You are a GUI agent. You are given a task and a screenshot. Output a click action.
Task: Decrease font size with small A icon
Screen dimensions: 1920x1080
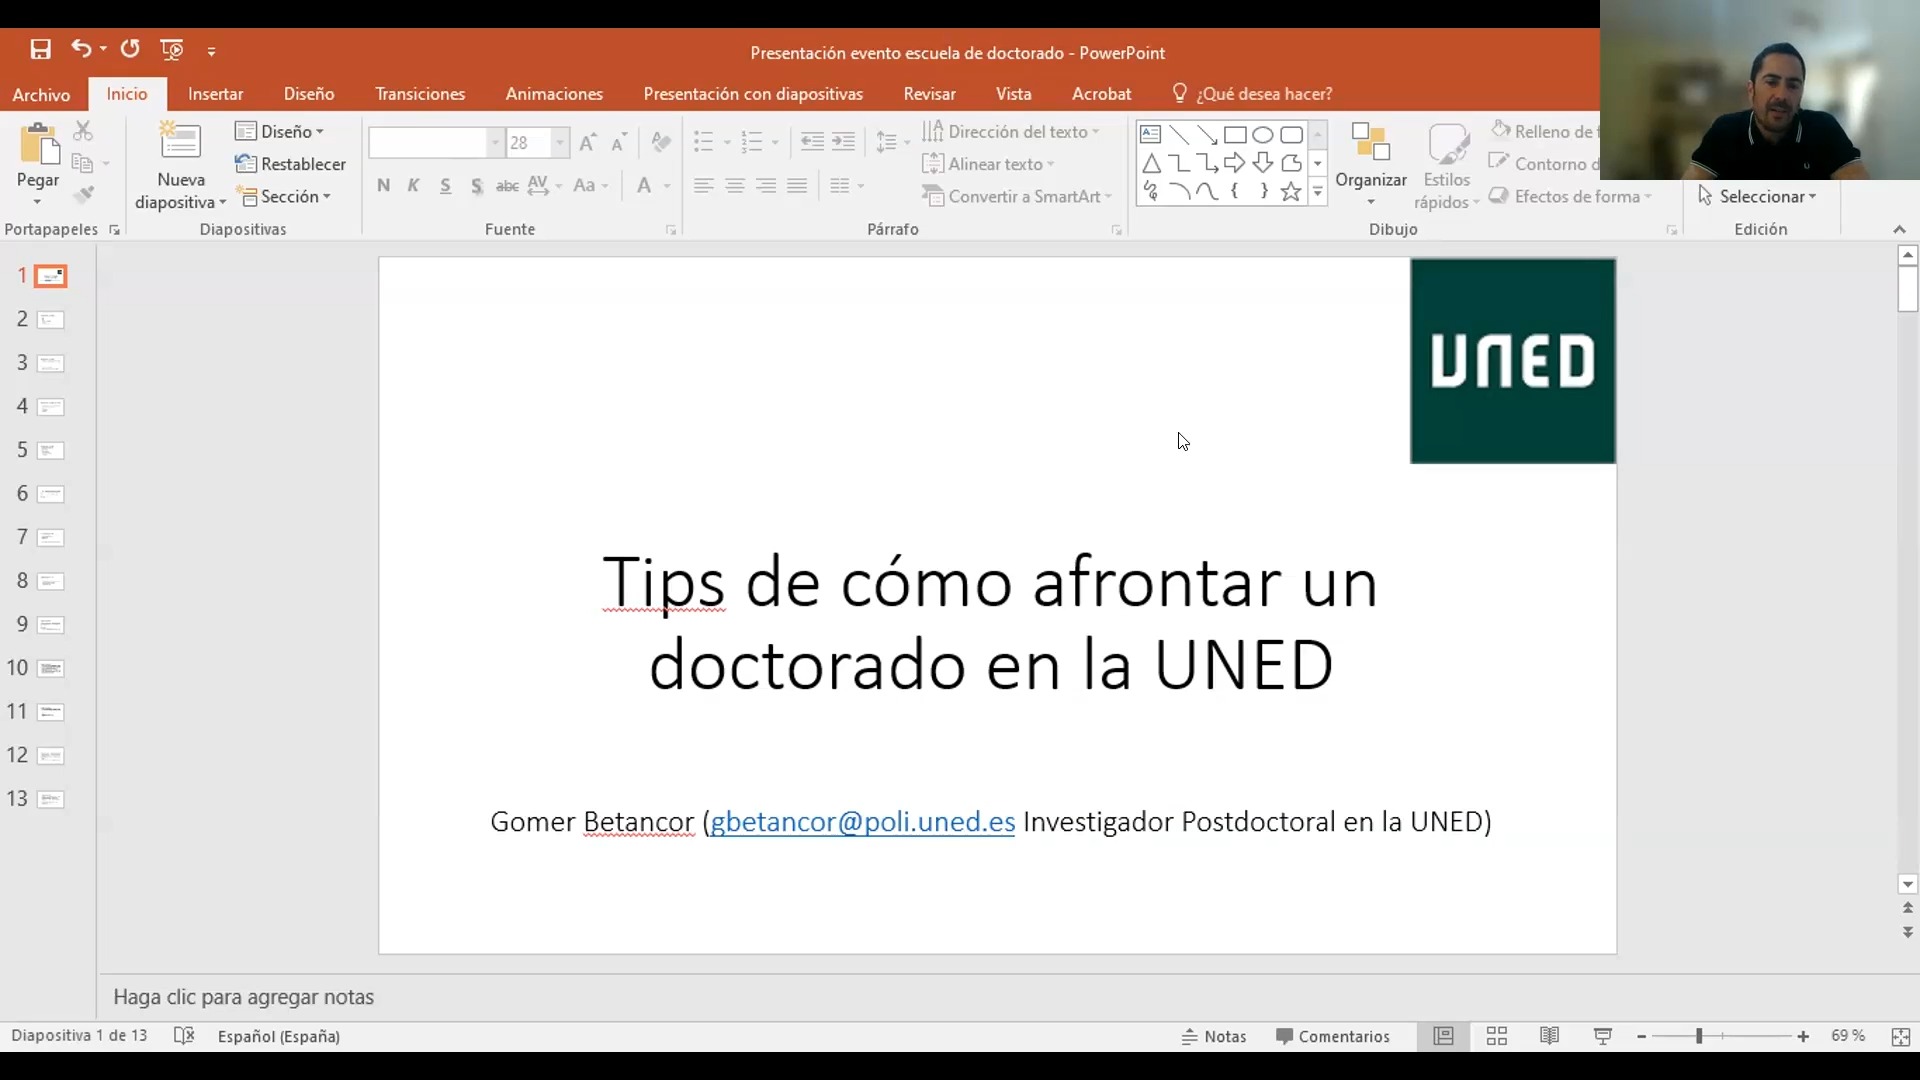618,143
